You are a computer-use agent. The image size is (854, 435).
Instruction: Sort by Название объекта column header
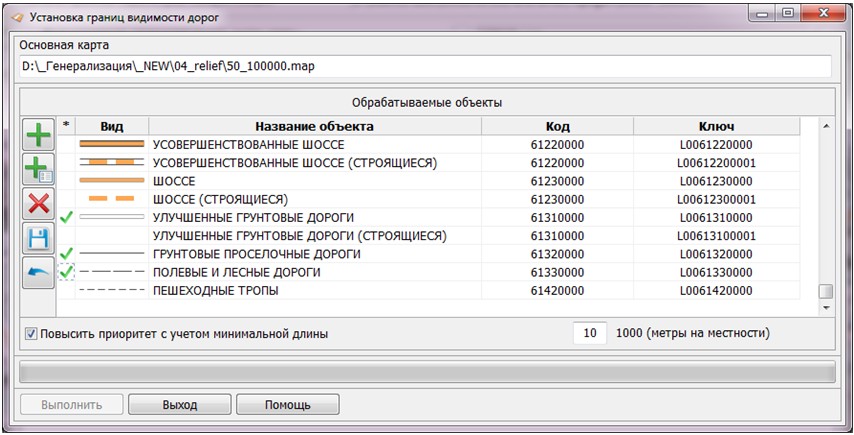tap(314, 126)
